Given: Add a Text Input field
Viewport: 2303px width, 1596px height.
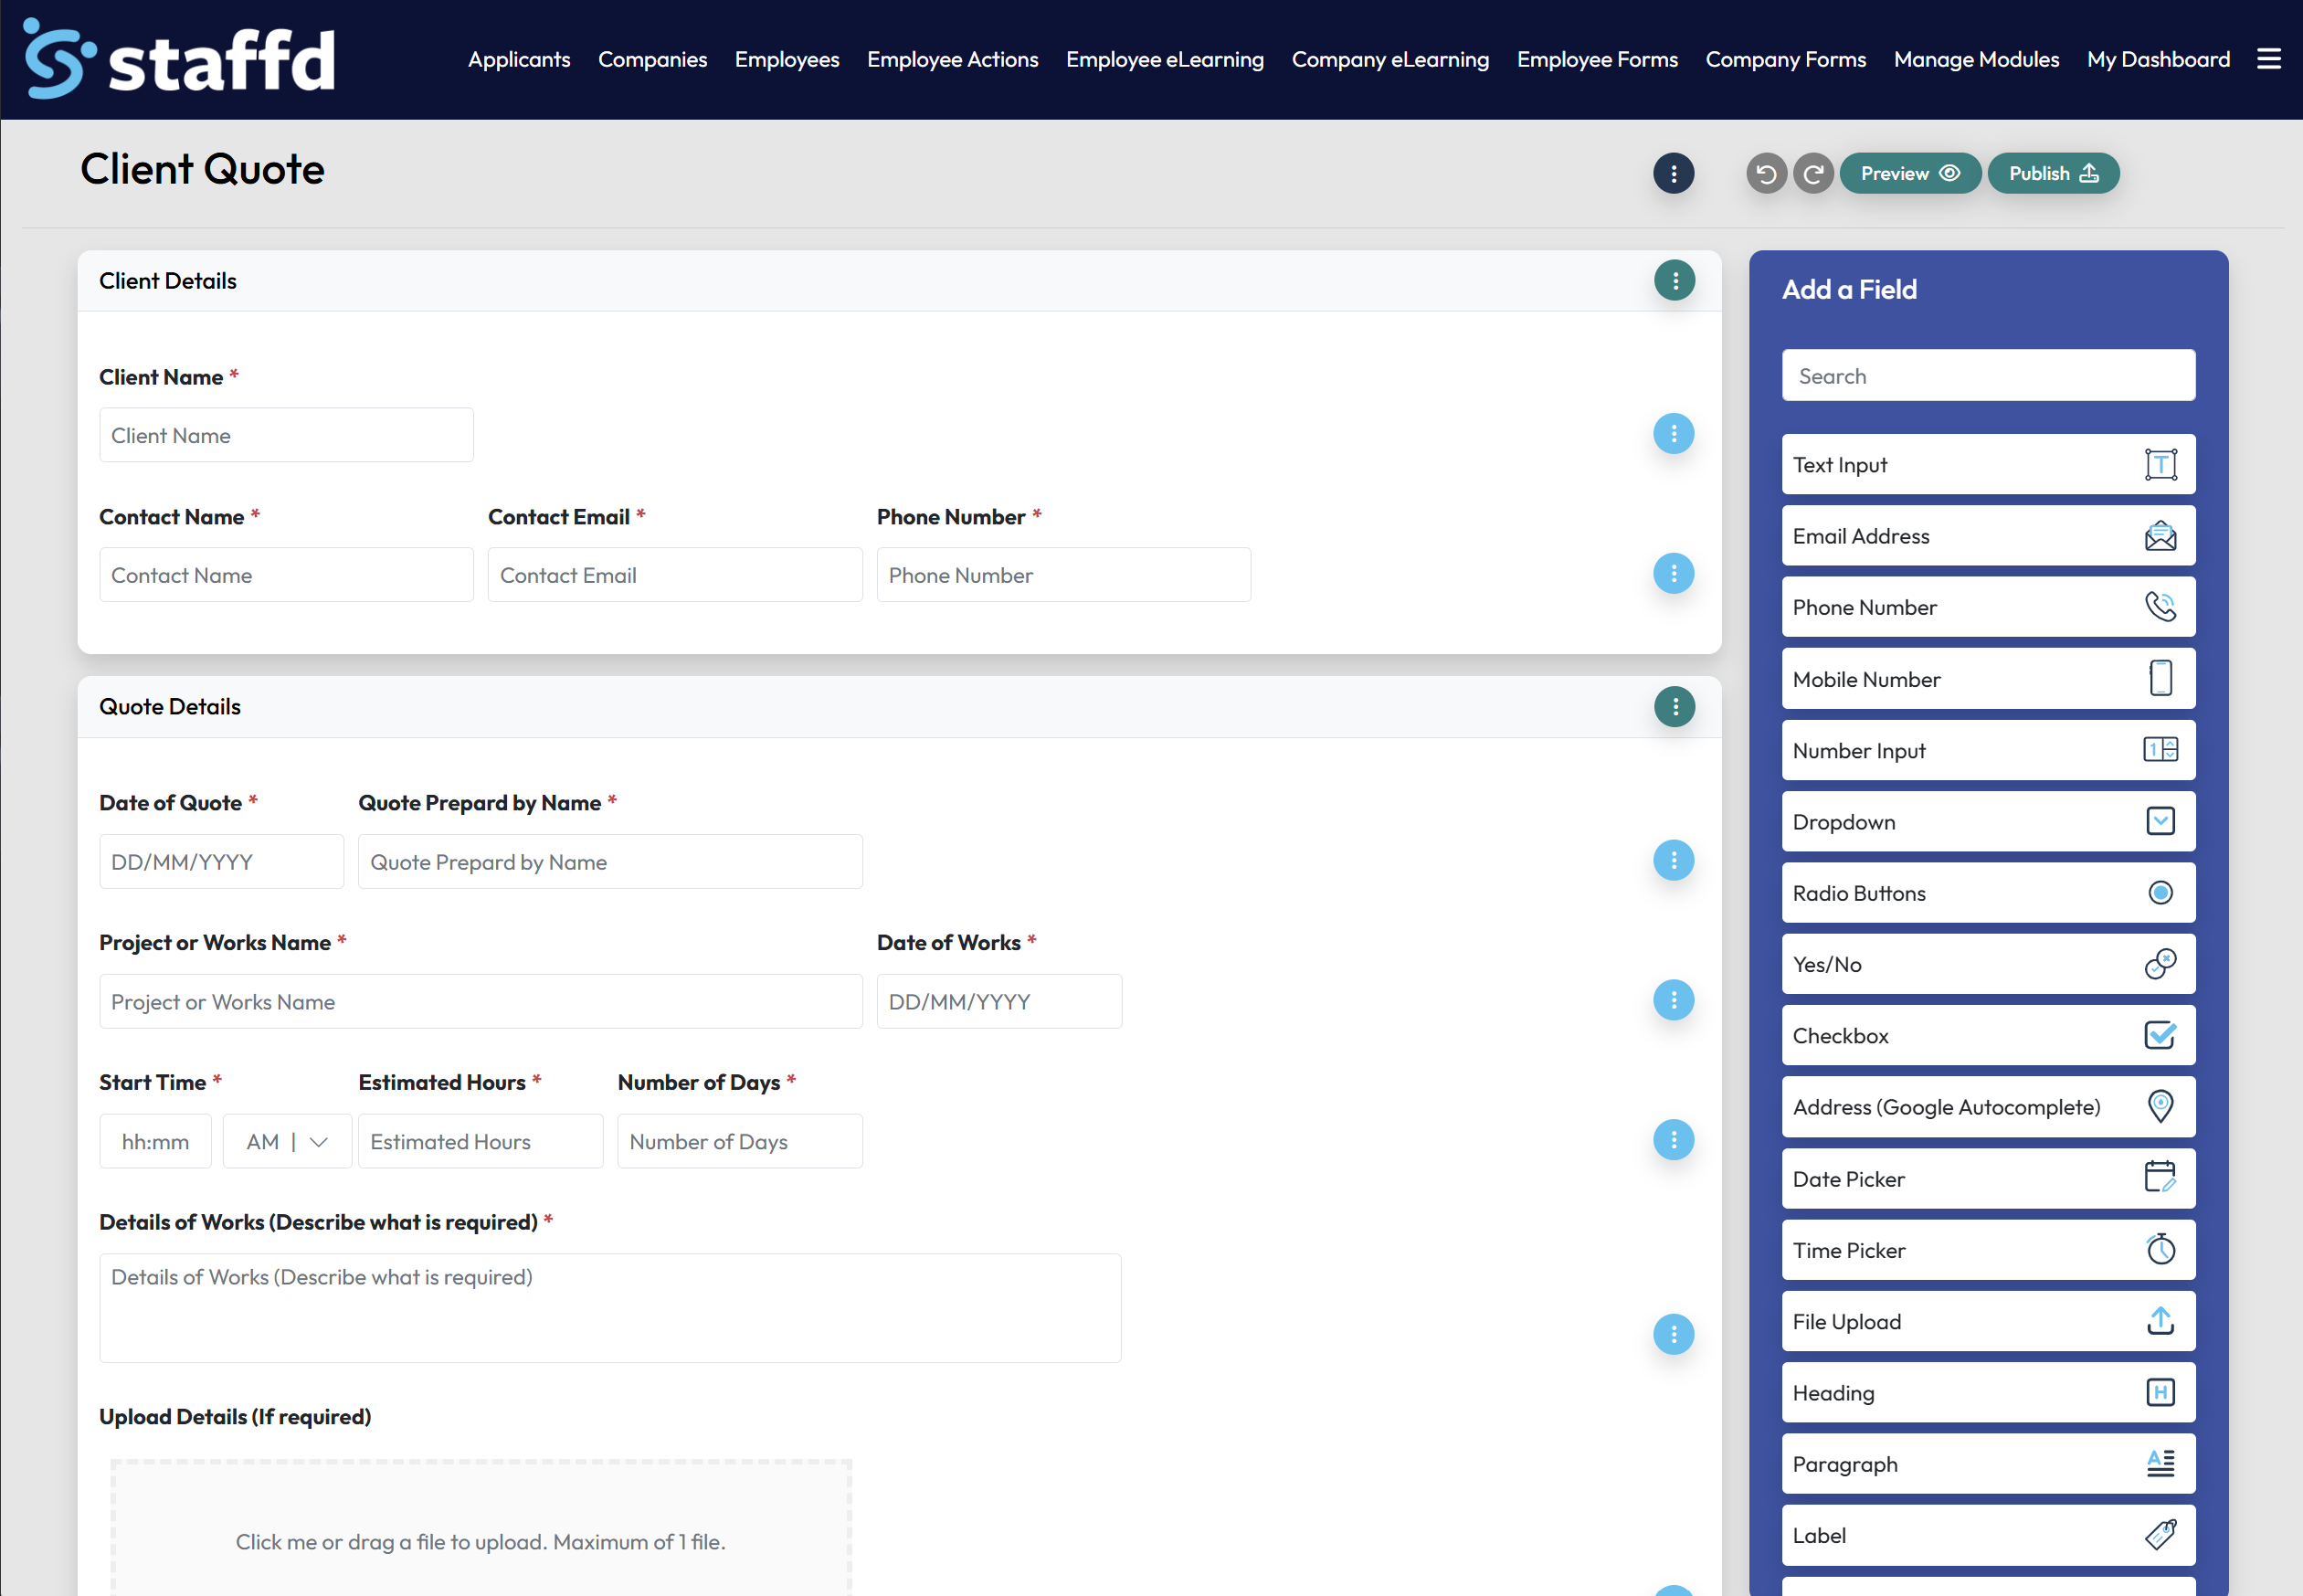Looking at the screenshot, I should [x=1988, y=465].
